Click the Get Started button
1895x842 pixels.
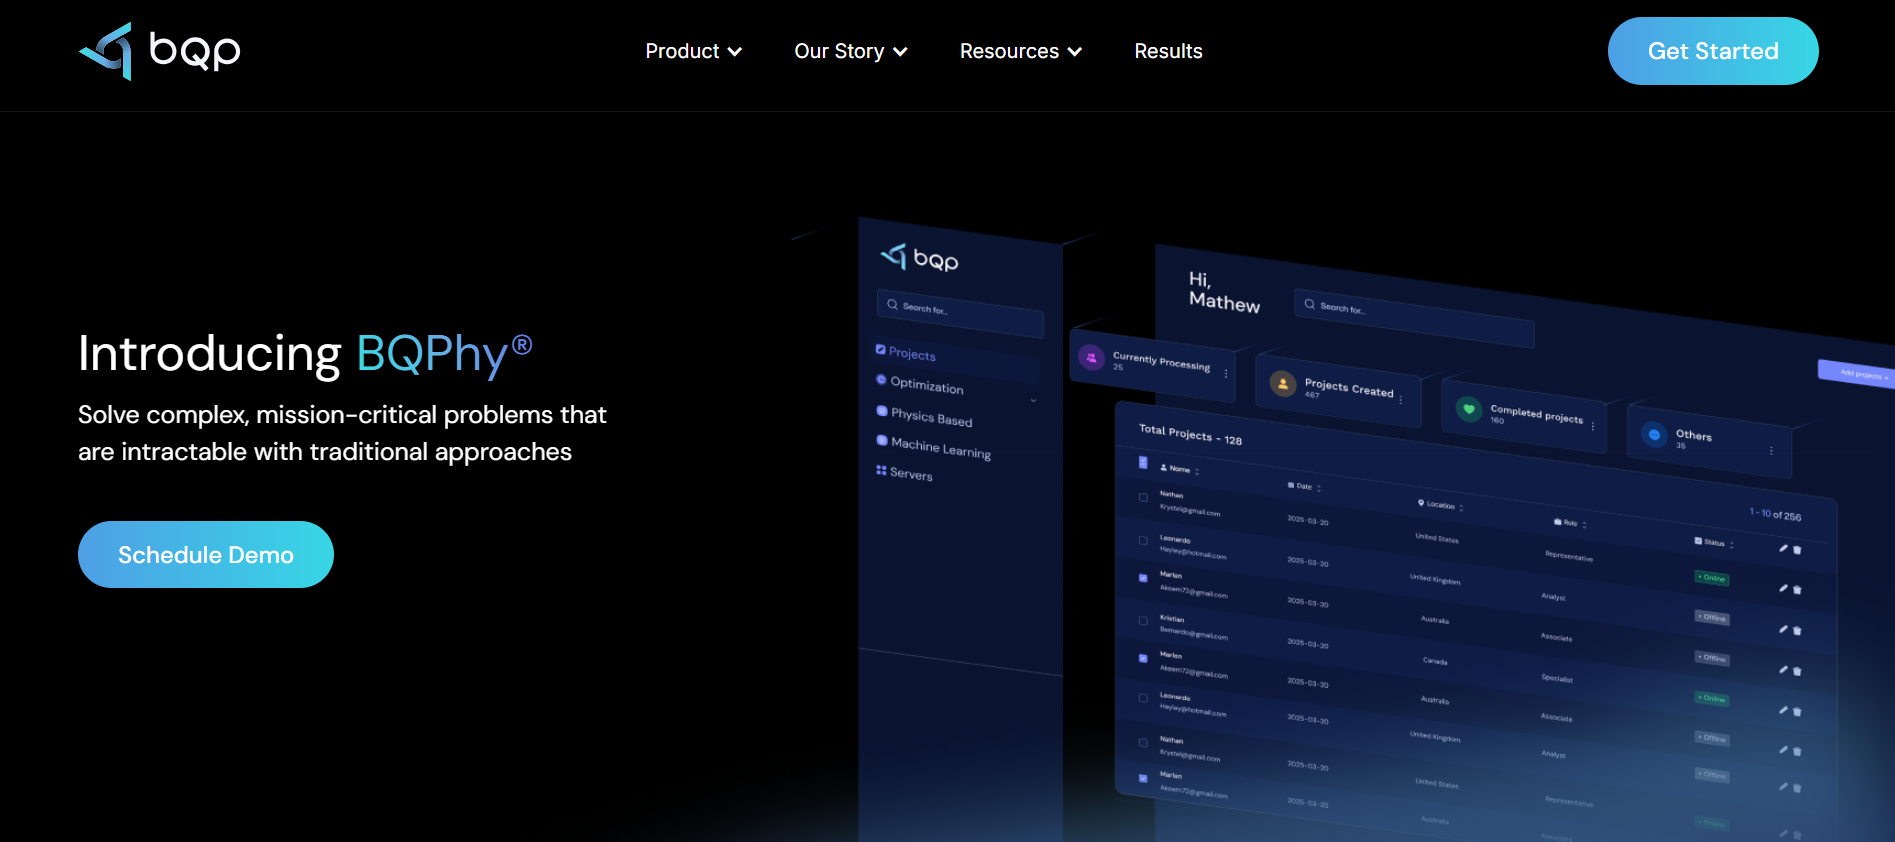(1713, 51)
